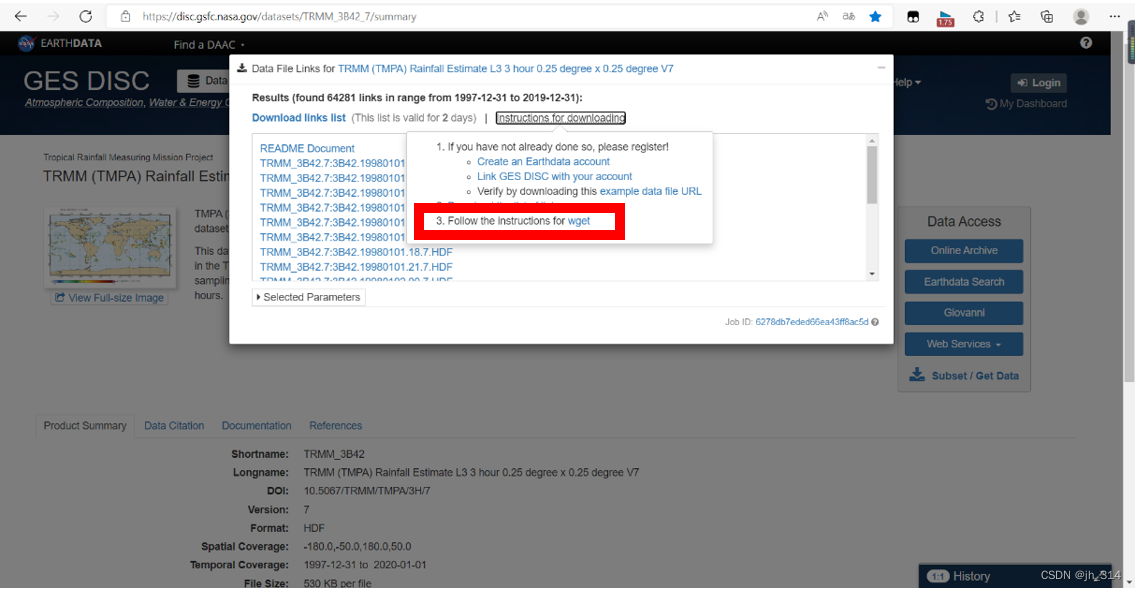The width and height of the screenshot is (1137, 592).
Task: Click down arrow of links list scrollbar
Action: pos(872,274)
